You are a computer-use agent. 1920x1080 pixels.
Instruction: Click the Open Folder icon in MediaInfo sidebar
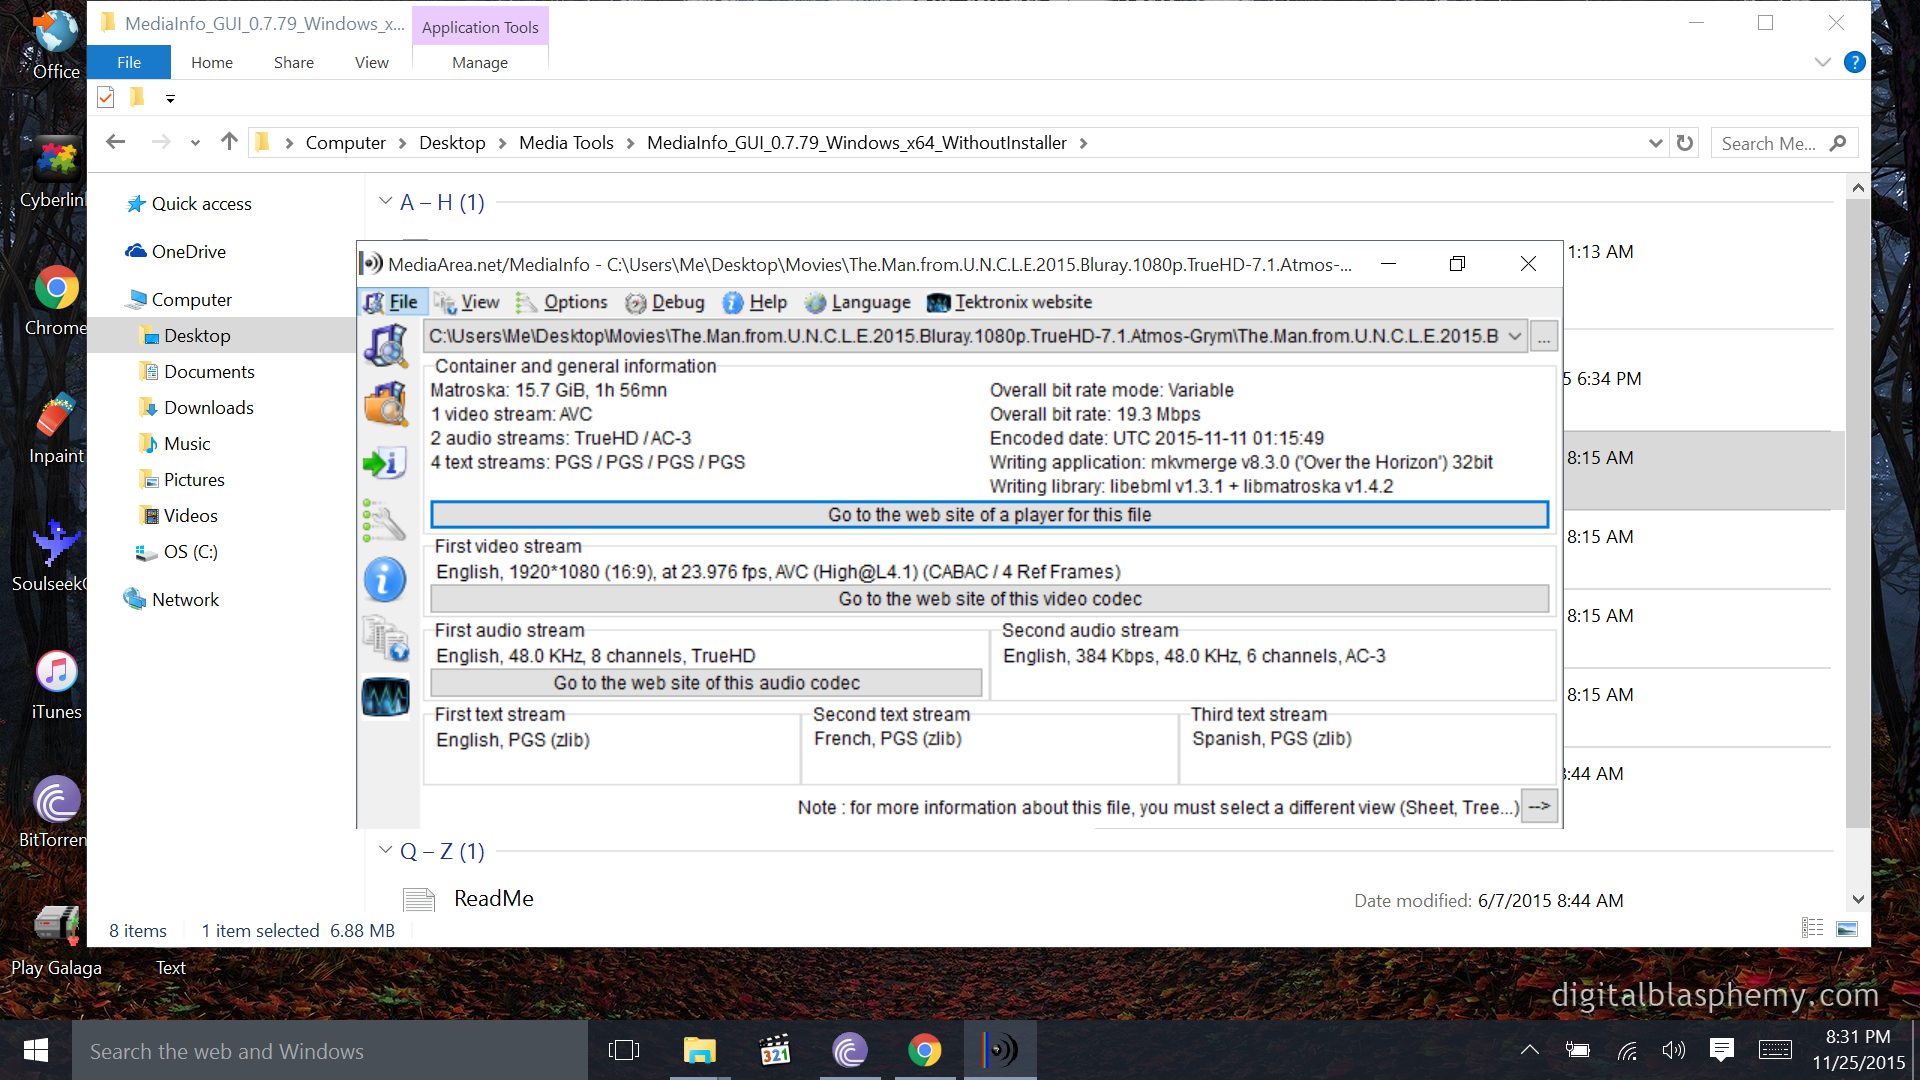pyautogui.click(x=385, y=404)
